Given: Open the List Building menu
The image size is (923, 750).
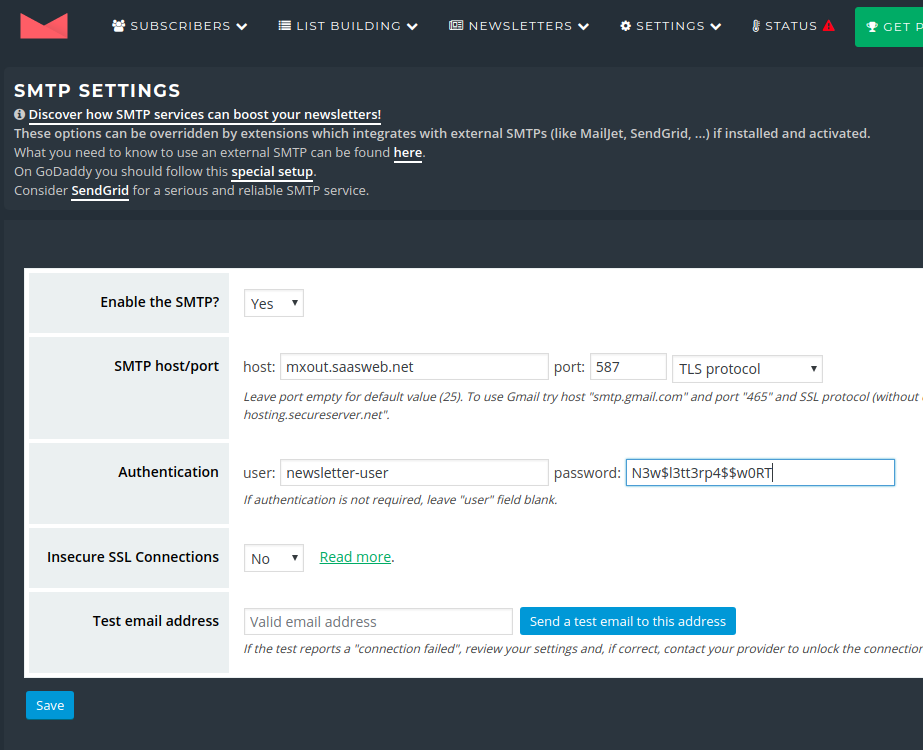Looking at the screenshot, I should tap(348, 26).
